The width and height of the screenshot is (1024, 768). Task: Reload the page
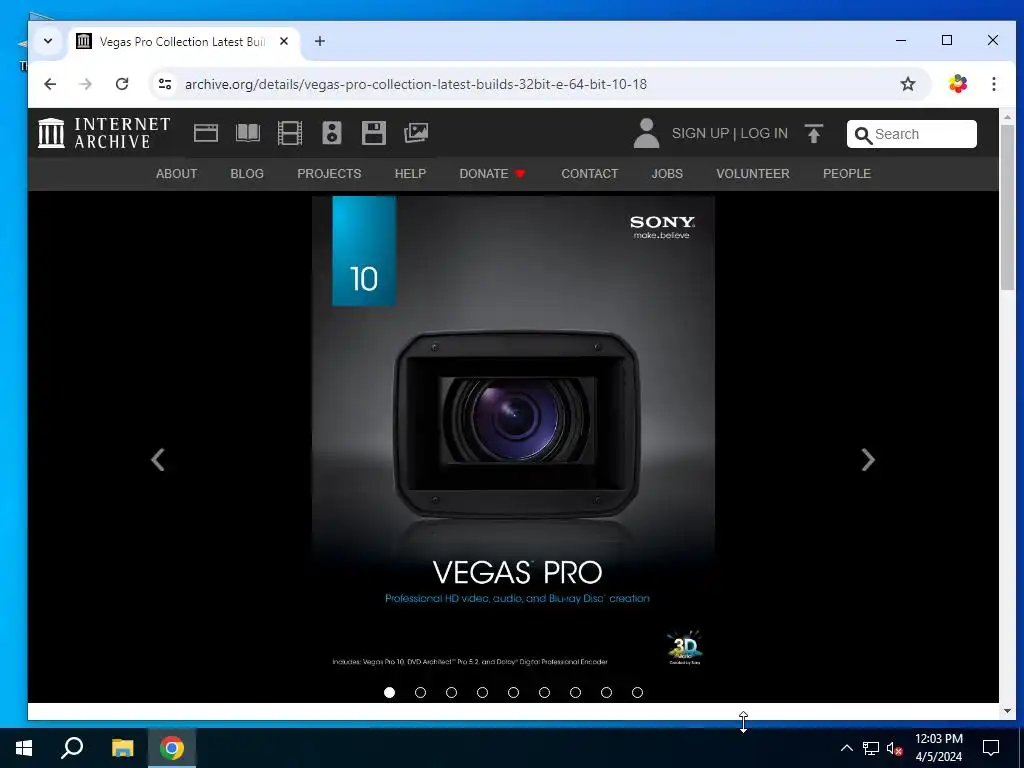tap(122, 84)
